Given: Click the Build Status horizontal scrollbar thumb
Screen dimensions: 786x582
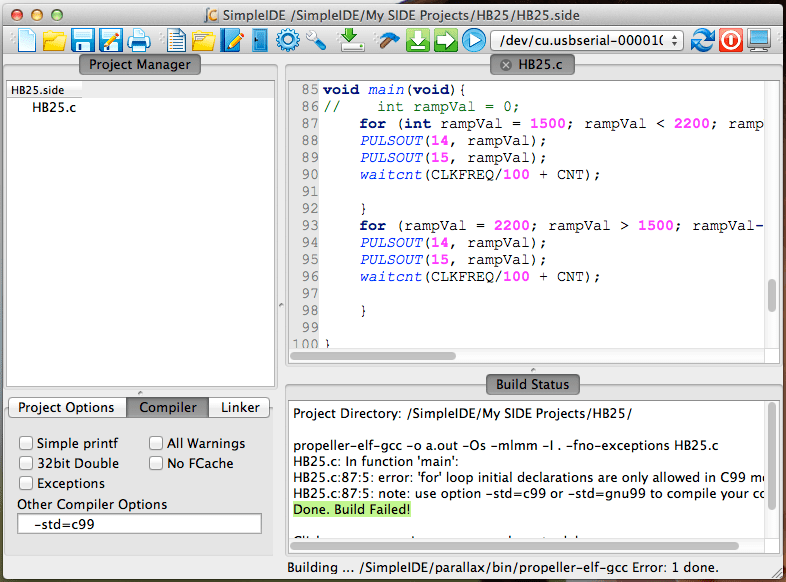Looking at the screenshot, I should coord(514,545).
